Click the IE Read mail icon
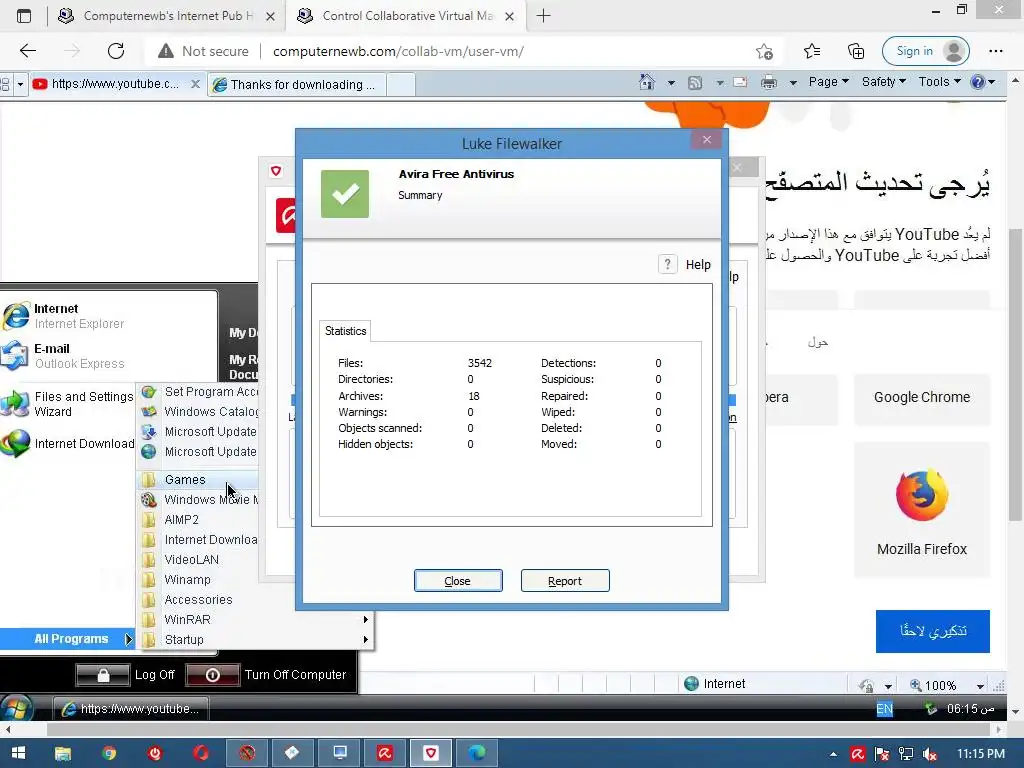This screenshot has width=1024, height=768. (x=740, y=83)
